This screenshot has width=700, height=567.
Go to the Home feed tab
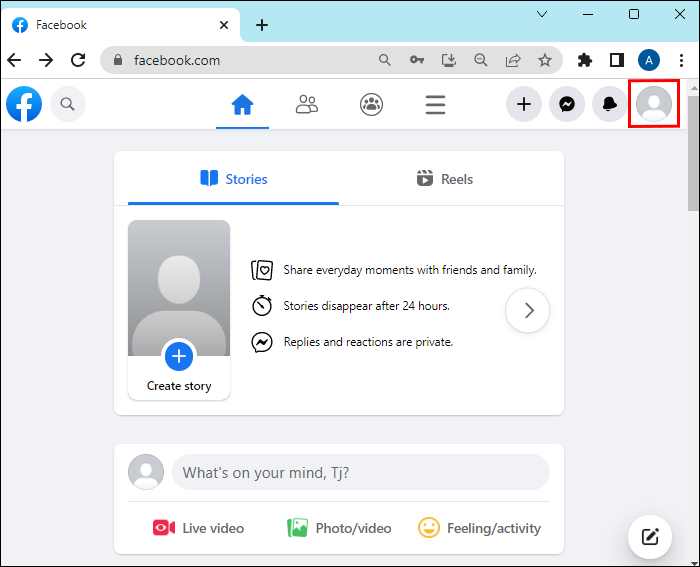click(x=242, y=105)
